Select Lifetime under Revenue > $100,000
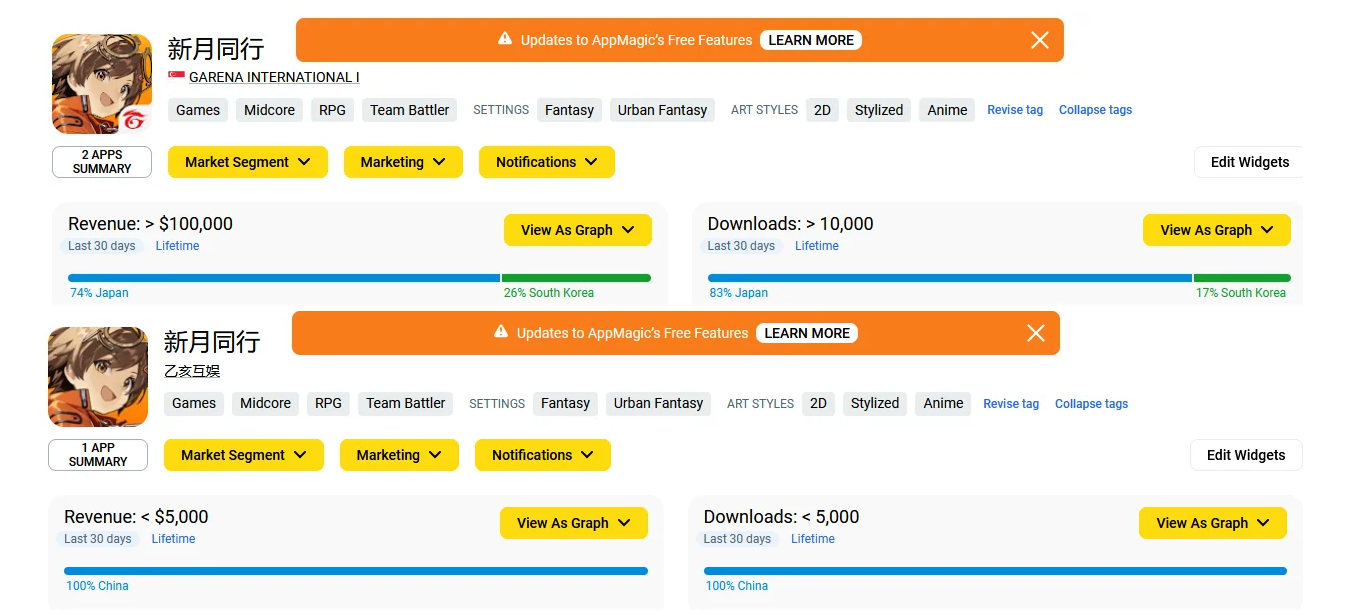Viewport: 1355px width, 615px height. 178,246
